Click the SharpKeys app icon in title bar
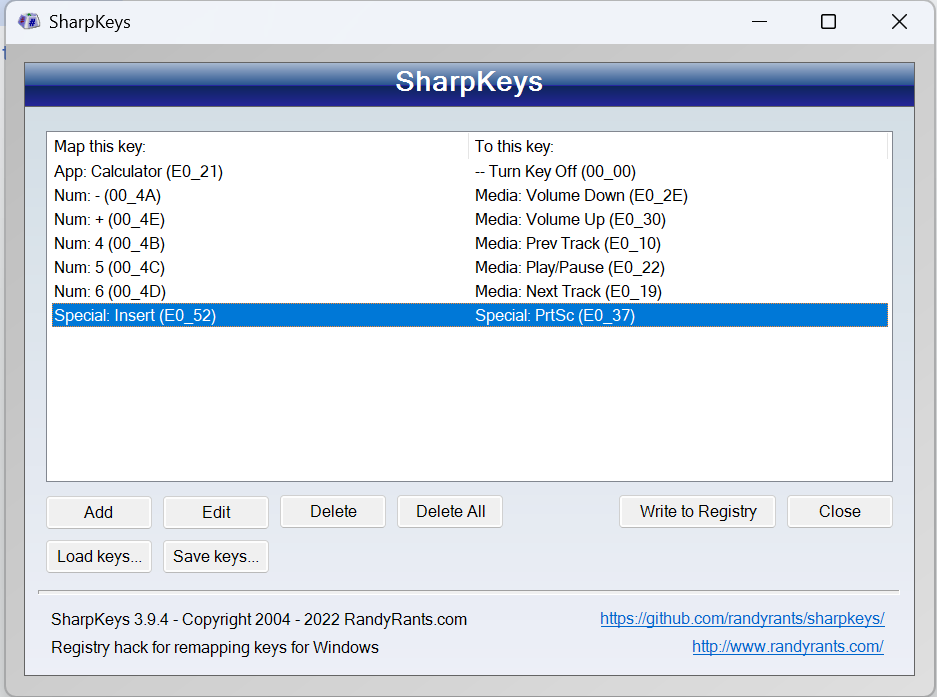 (29, 22)
